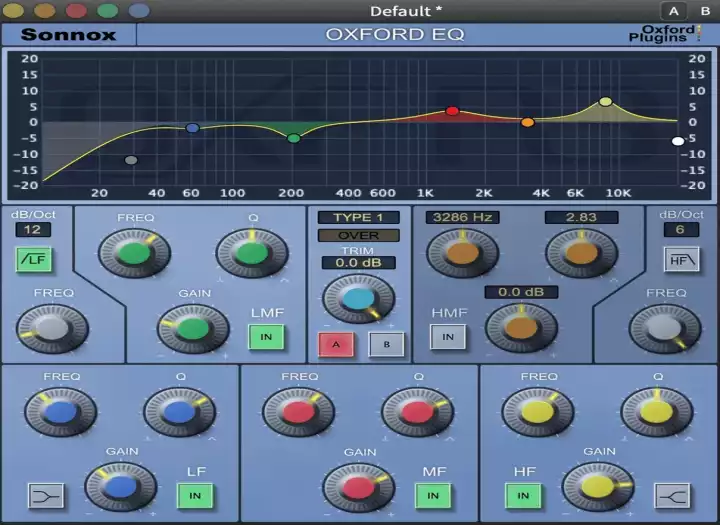720x525 pixels.
Task: Click the Sonnox logo
Action: tap(68, 34)
